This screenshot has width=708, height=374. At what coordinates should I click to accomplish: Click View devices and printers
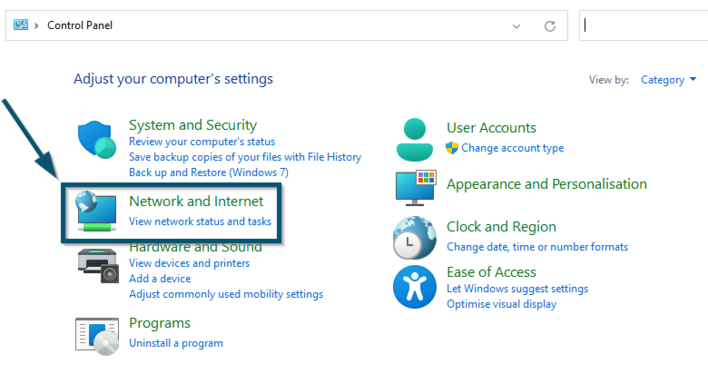pos(189,263)
